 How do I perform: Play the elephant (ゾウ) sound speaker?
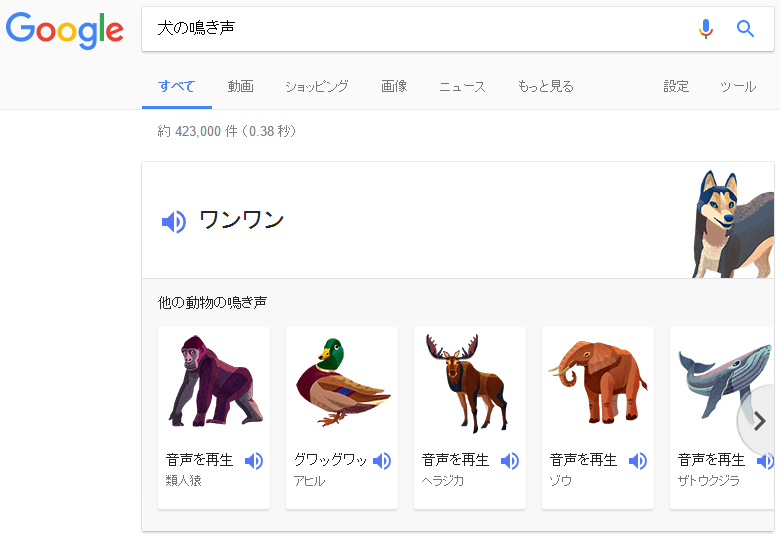click(x=638, y=461)
